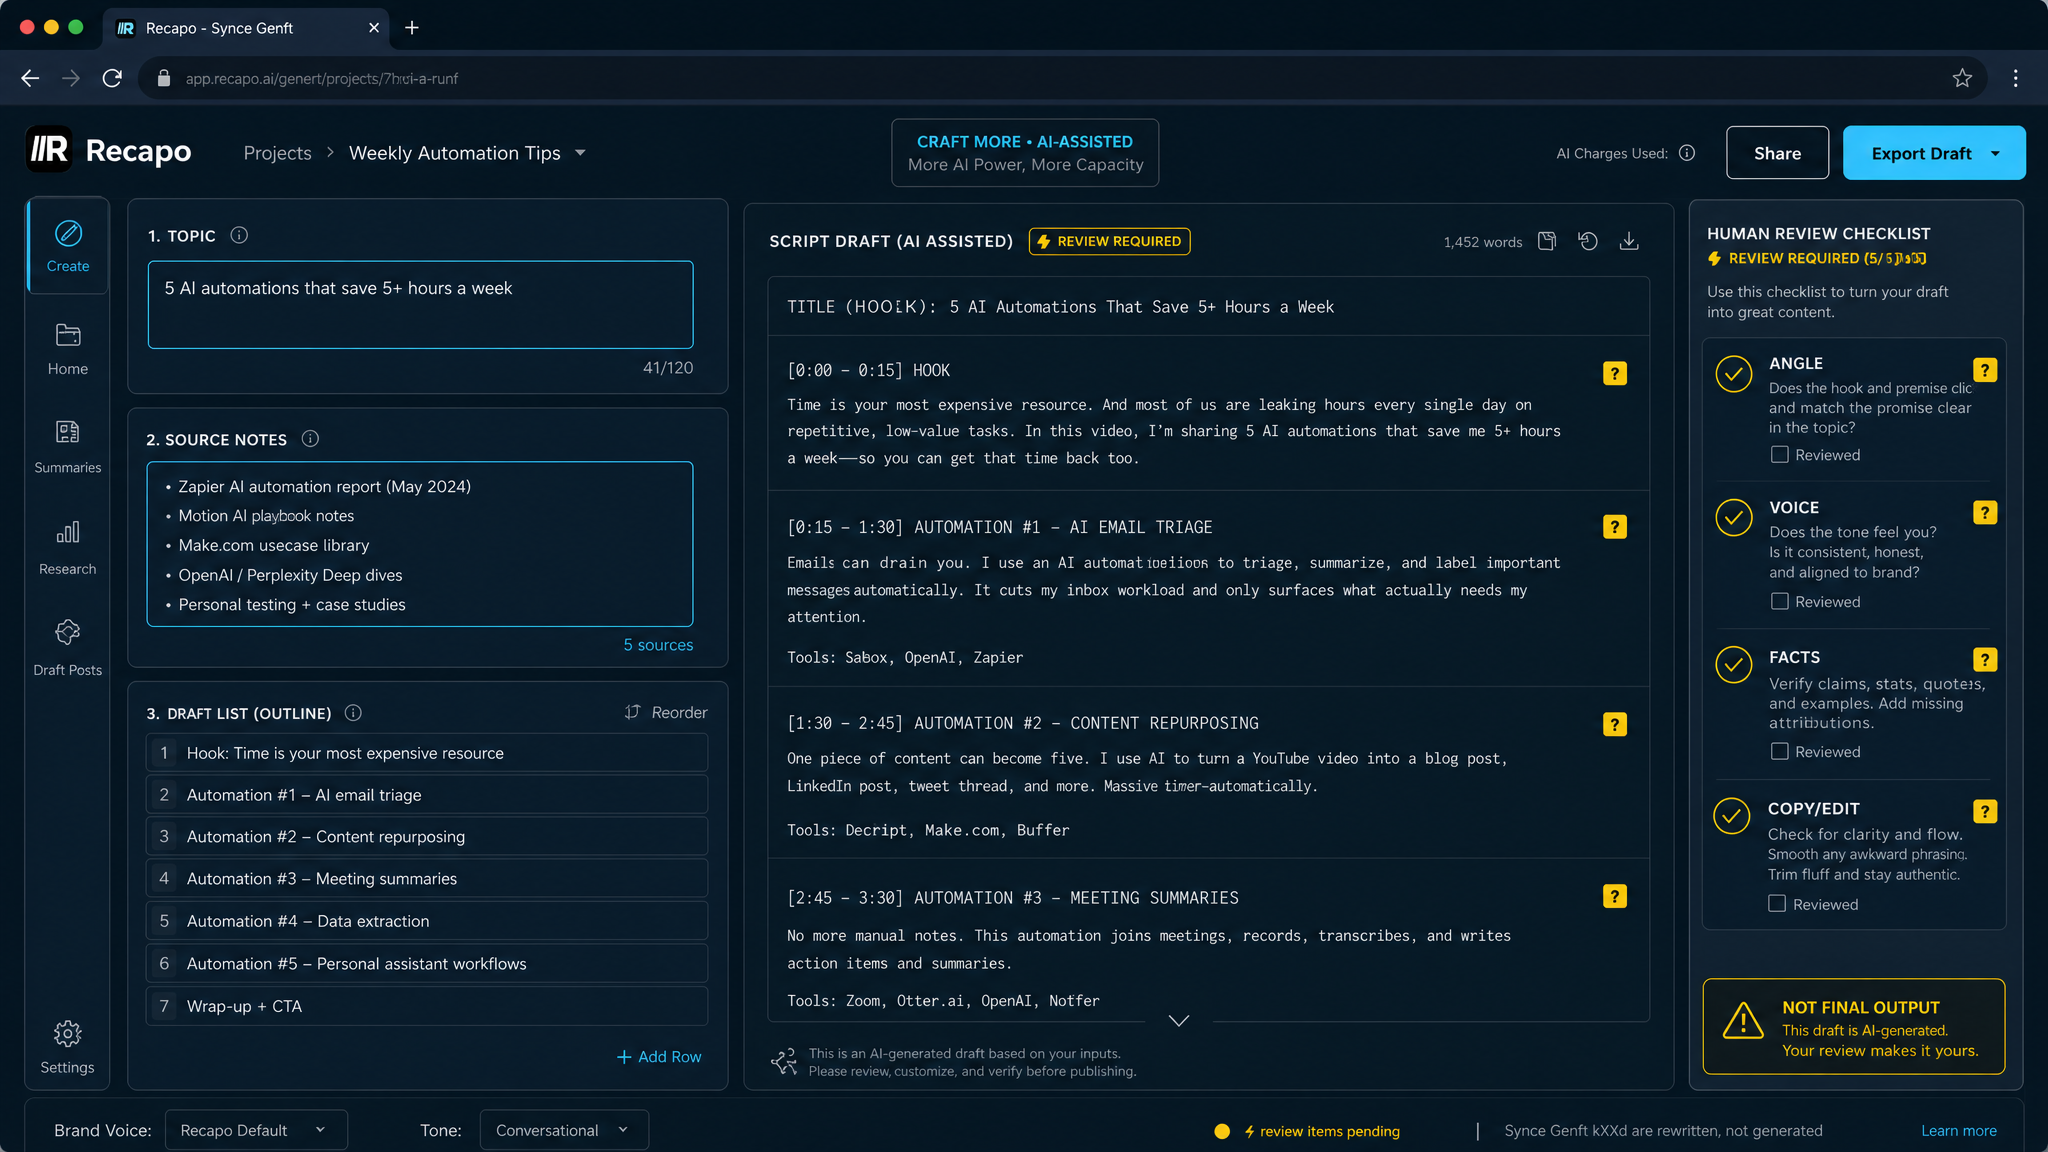Open the Research sidebar section

pos(67,548)
